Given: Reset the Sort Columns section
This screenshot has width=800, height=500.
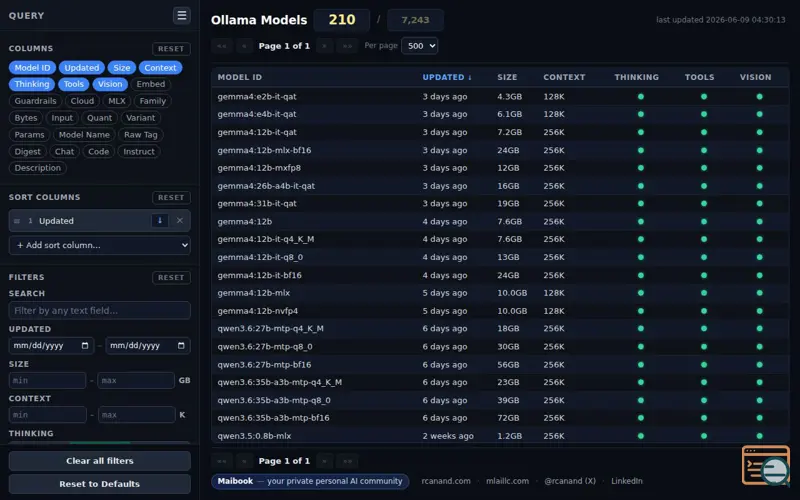Looking at the screenshot, I should coord(171,197).
